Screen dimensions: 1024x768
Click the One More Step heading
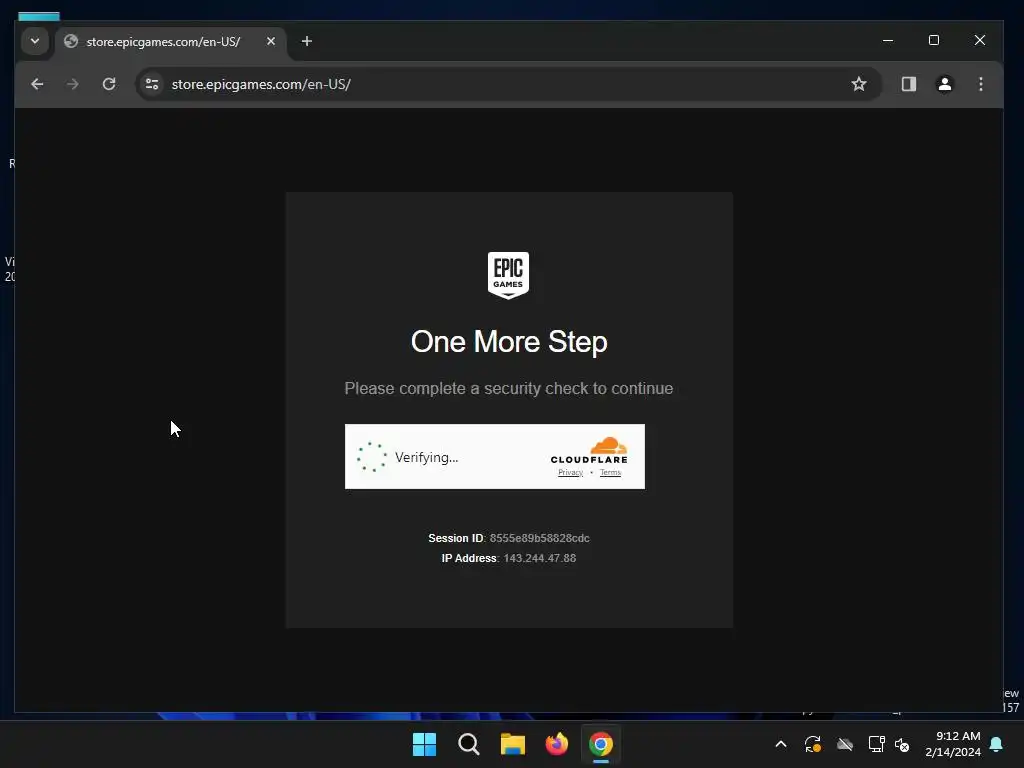click(x=509, y=342)
